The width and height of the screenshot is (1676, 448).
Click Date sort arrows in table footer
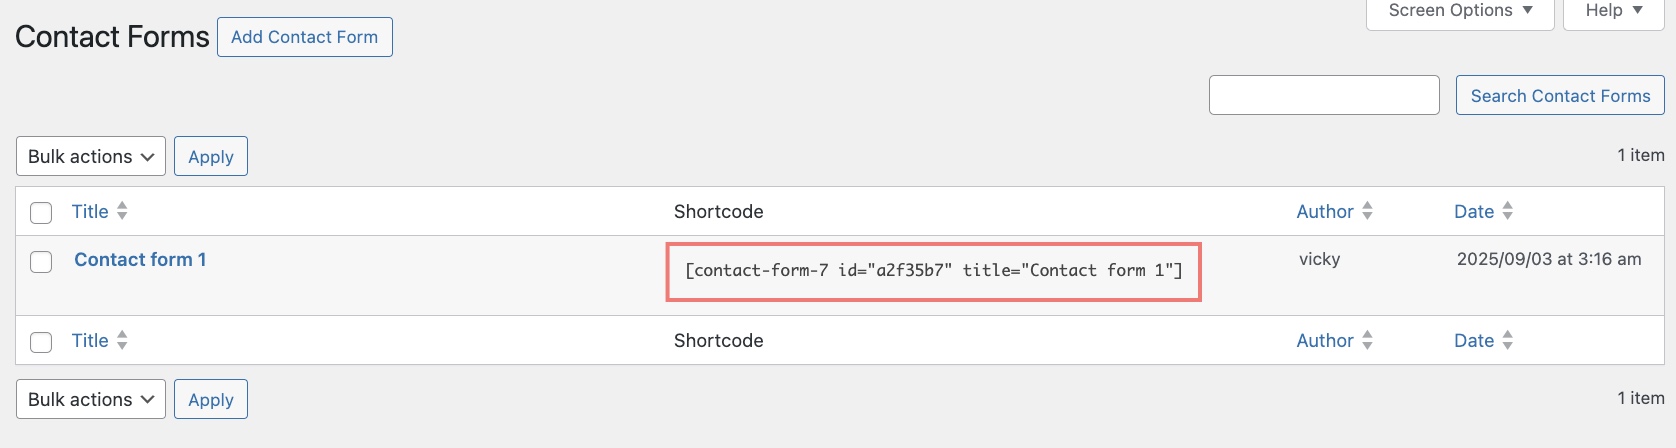point(1507,340)
